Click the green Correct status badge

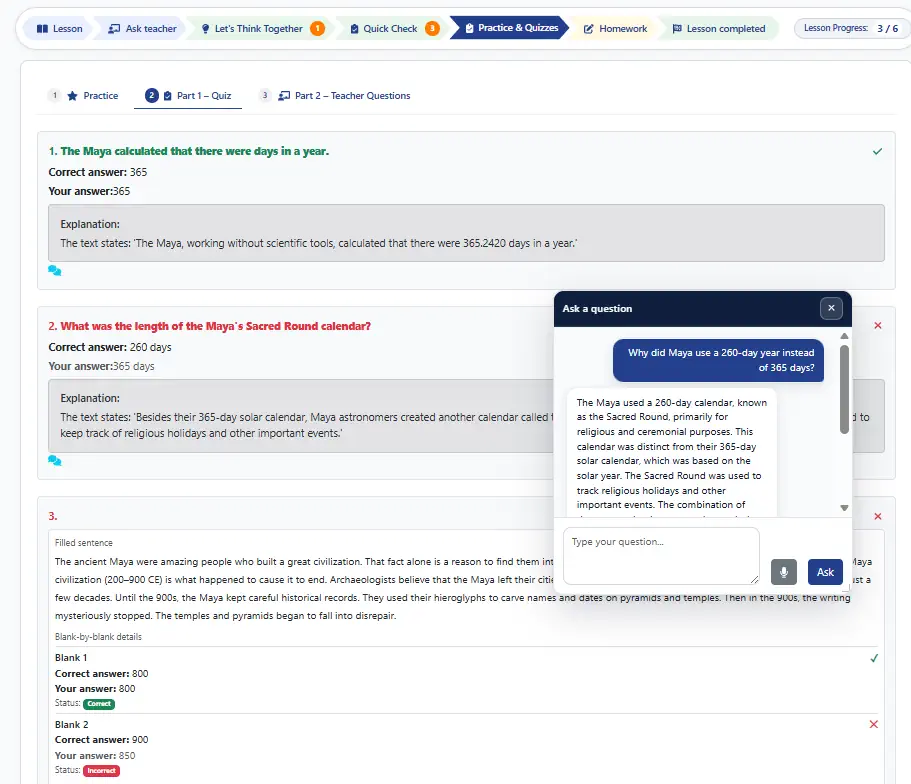click(x=99, y=704)
